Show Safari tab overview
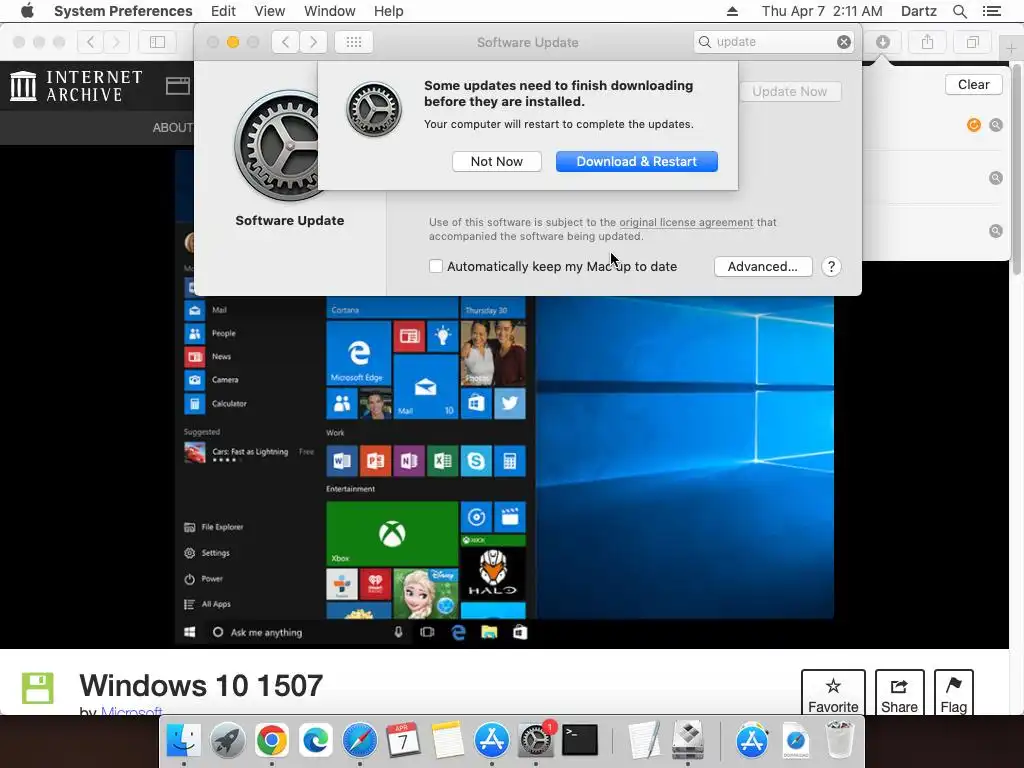This screenshot has height=768, width=1024. [972, 42]
